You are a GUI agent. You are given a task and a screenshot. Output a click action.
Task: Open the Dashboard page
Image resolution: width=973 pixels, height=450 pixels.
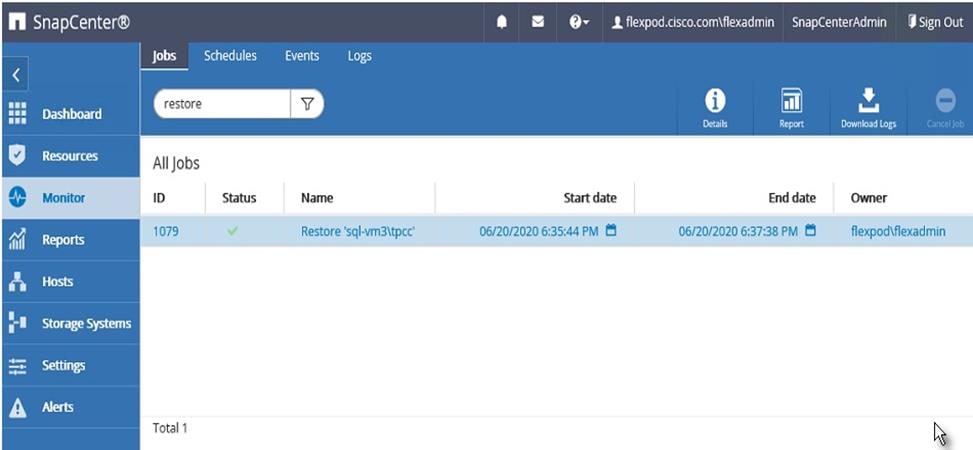71,114
